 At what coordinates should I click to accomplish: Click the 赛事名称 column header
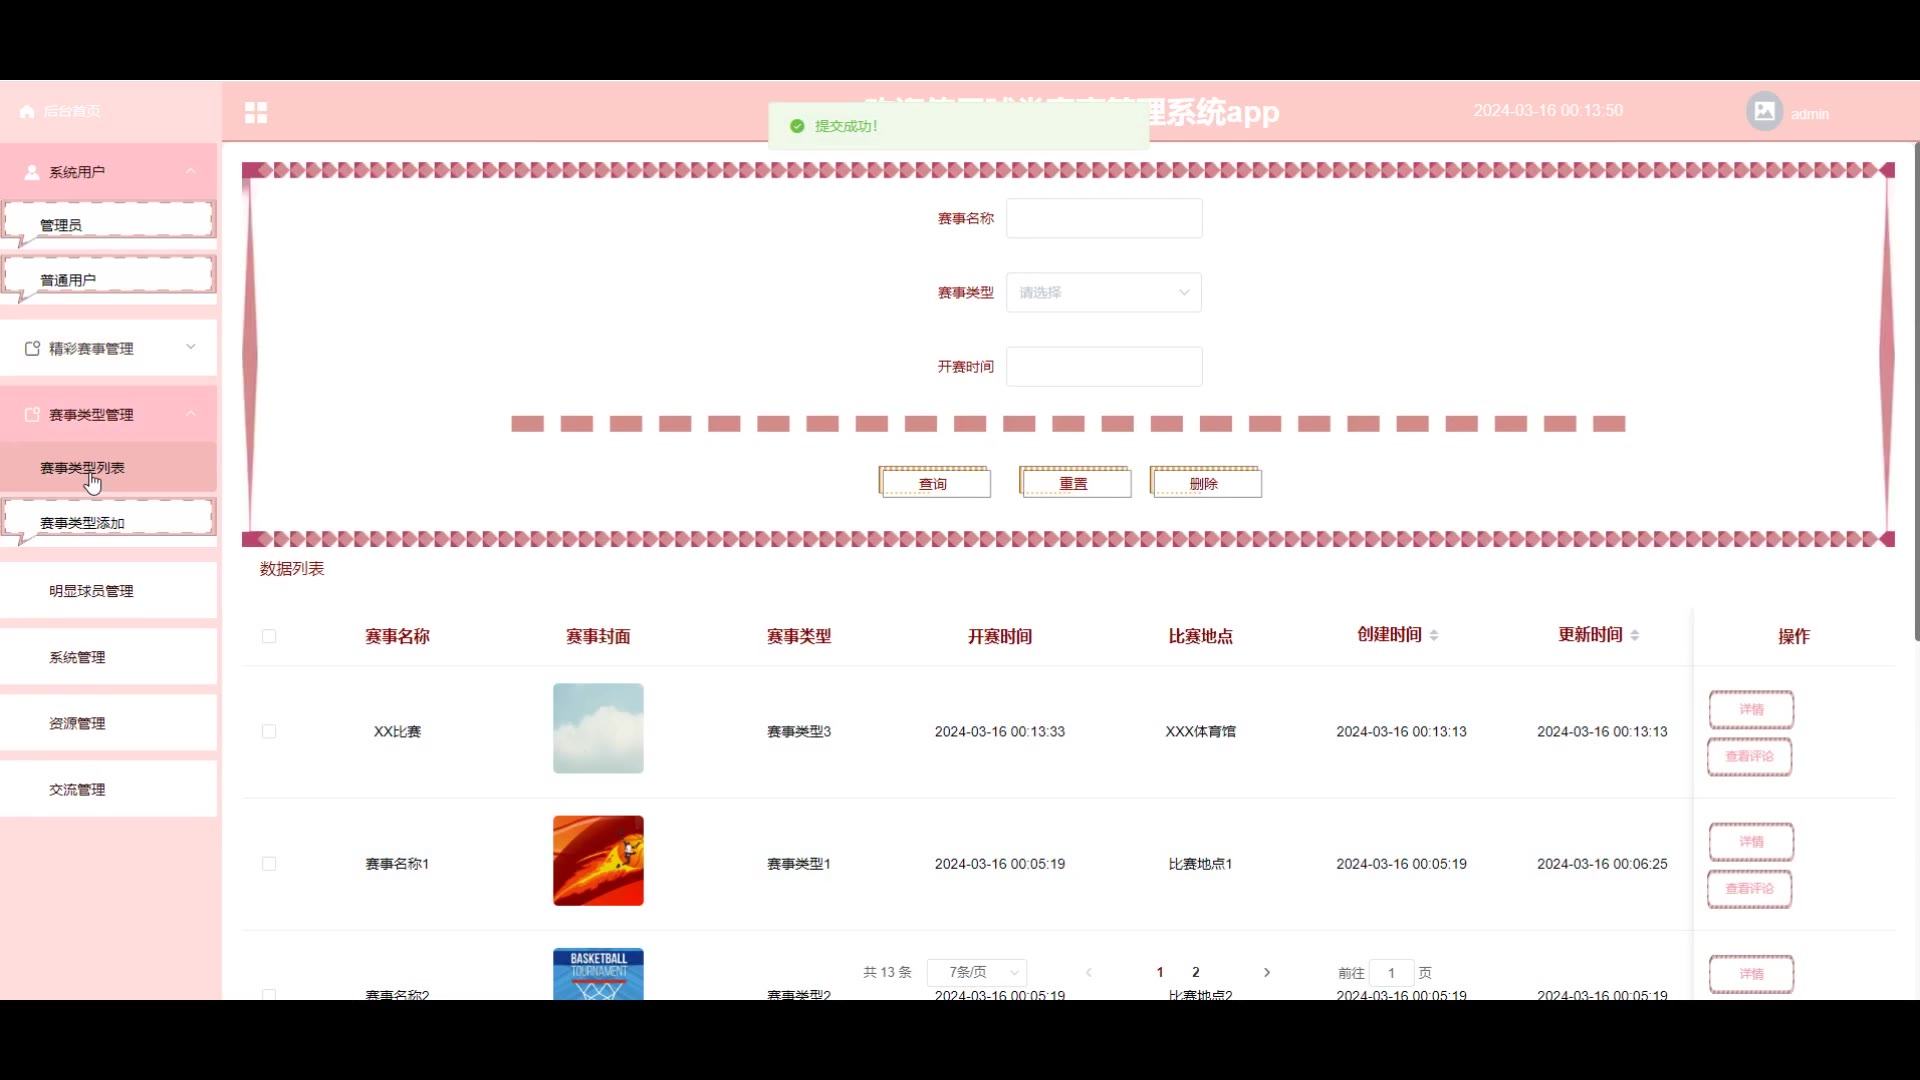pyautogui.click(x=397, y=636)
